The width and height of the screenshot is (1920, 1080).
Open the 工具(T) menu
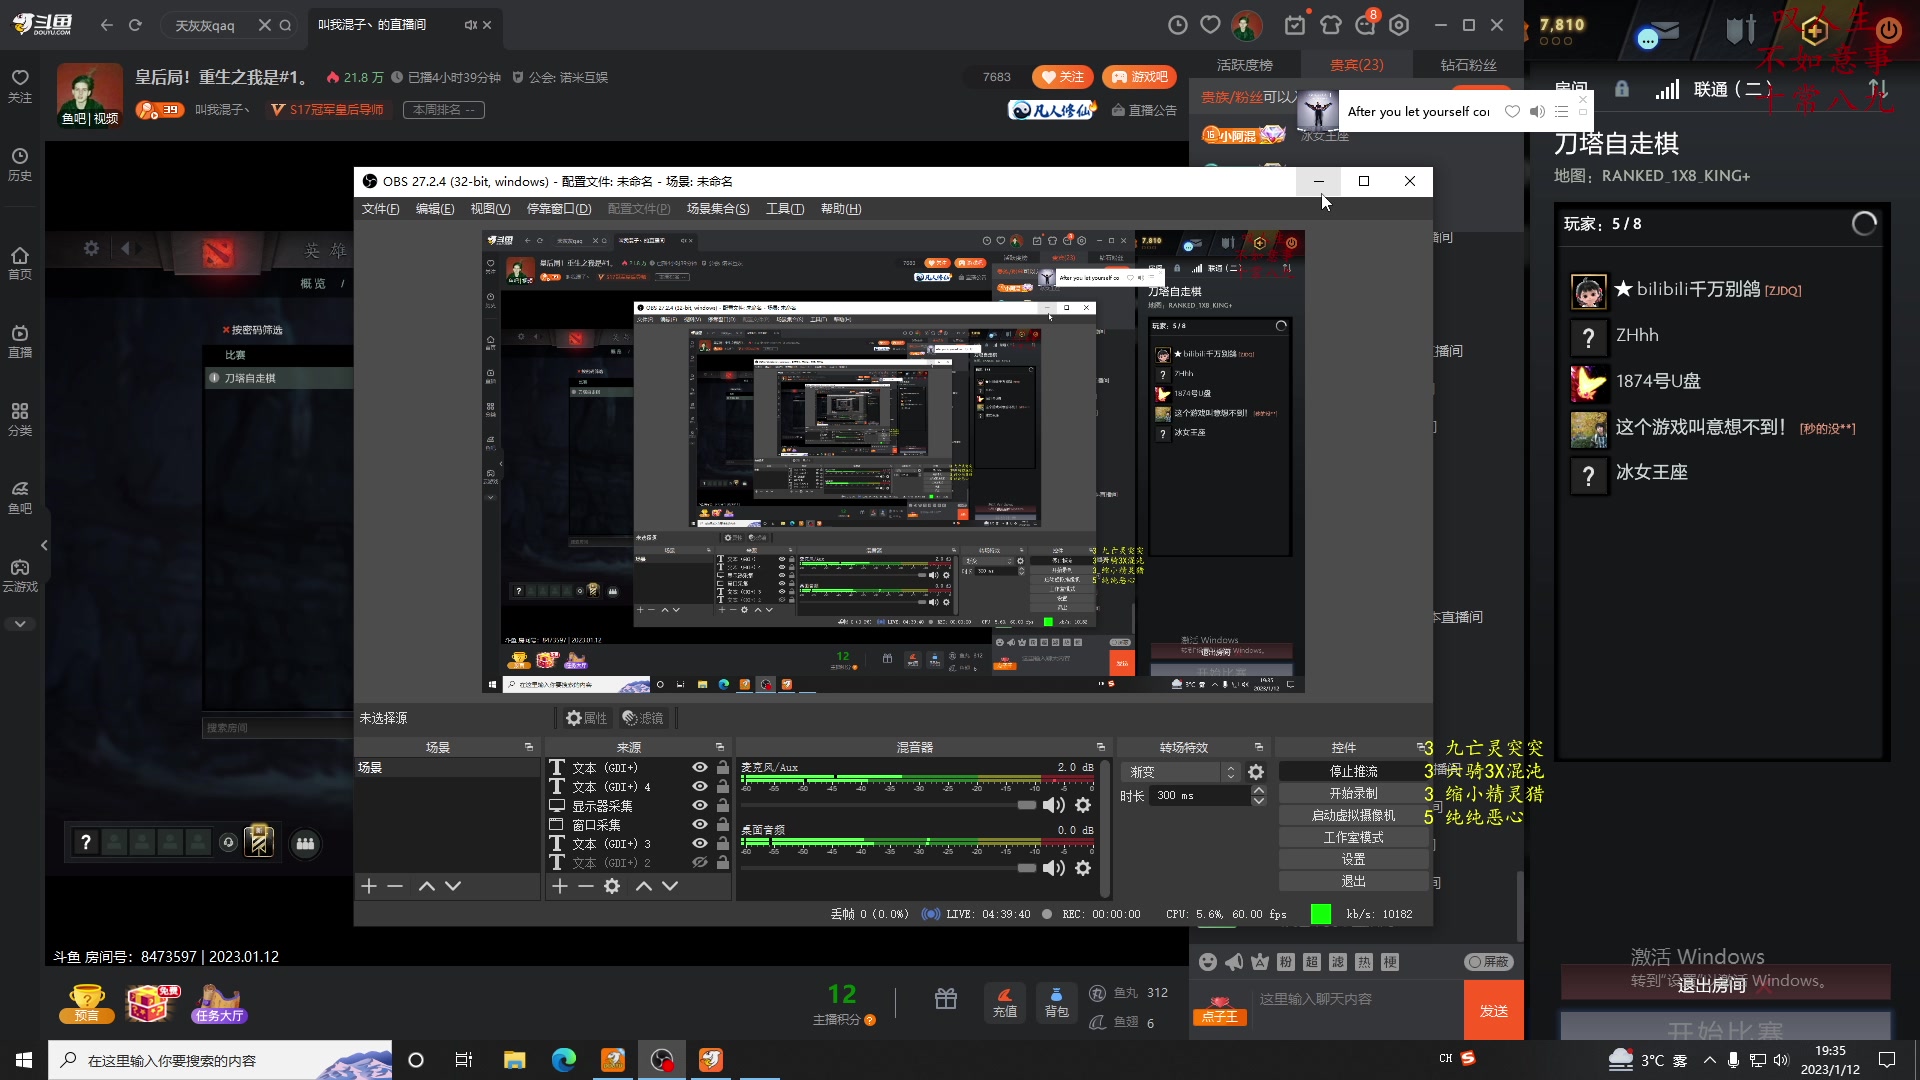point(784,208)
